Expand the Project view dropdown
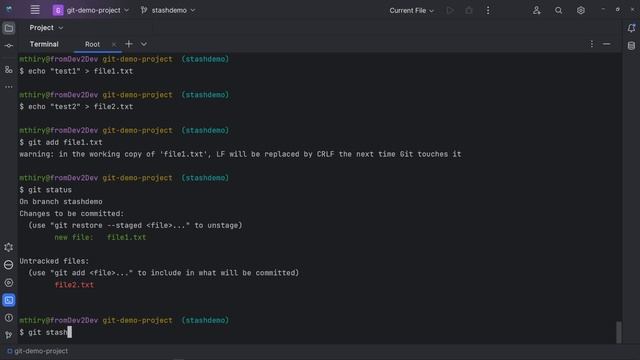Screen dimensions: 640x360 click(x=46, y=28)
